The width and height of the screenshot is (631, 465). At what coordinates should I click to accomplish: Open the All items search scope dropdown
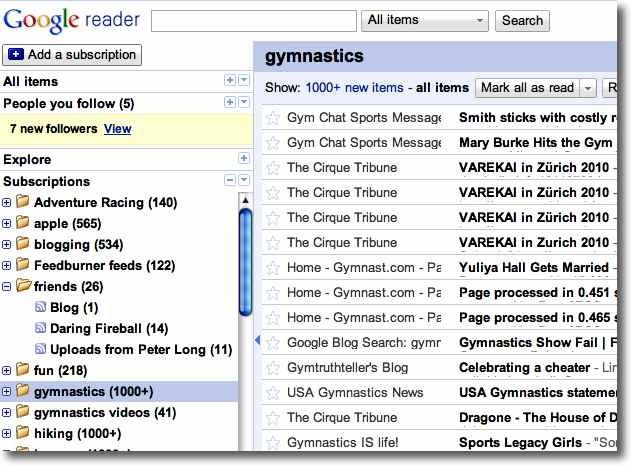tap(426, 20)
